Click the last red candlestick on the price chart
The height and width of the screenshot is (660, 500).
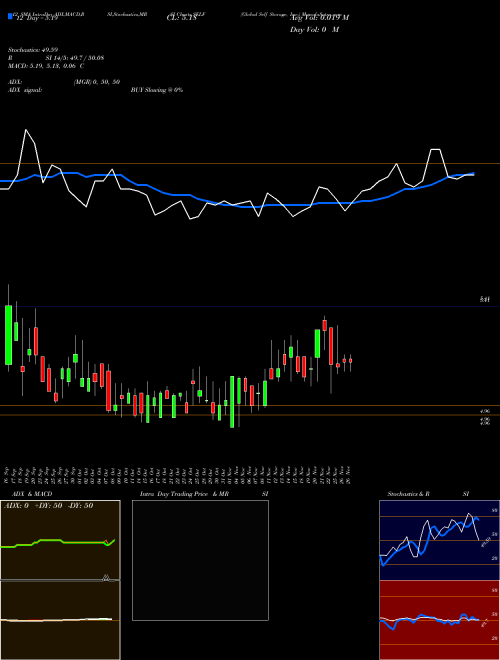[350, 361]
